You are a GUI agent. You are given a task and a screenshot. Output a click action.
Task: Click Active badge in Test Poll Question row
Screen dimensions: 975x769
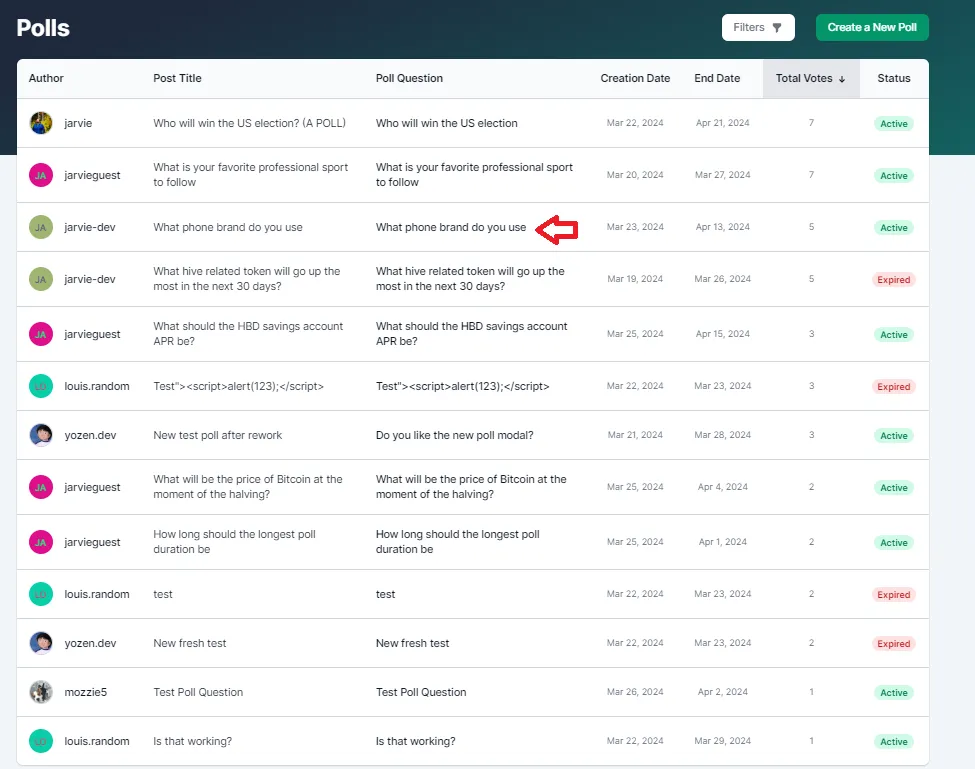[x=894, y=693]
